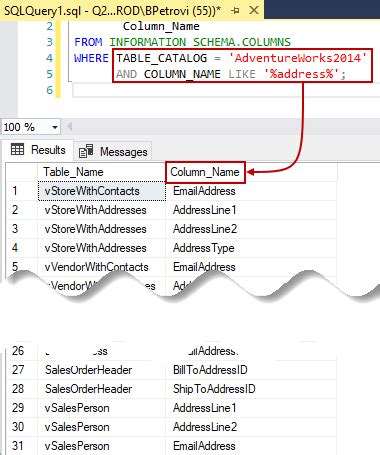Image resolution: width=380 pixels, height=455 pixels.
Task: Select vStoreWithAddresses cell in row 3
Action: [102, 229]
